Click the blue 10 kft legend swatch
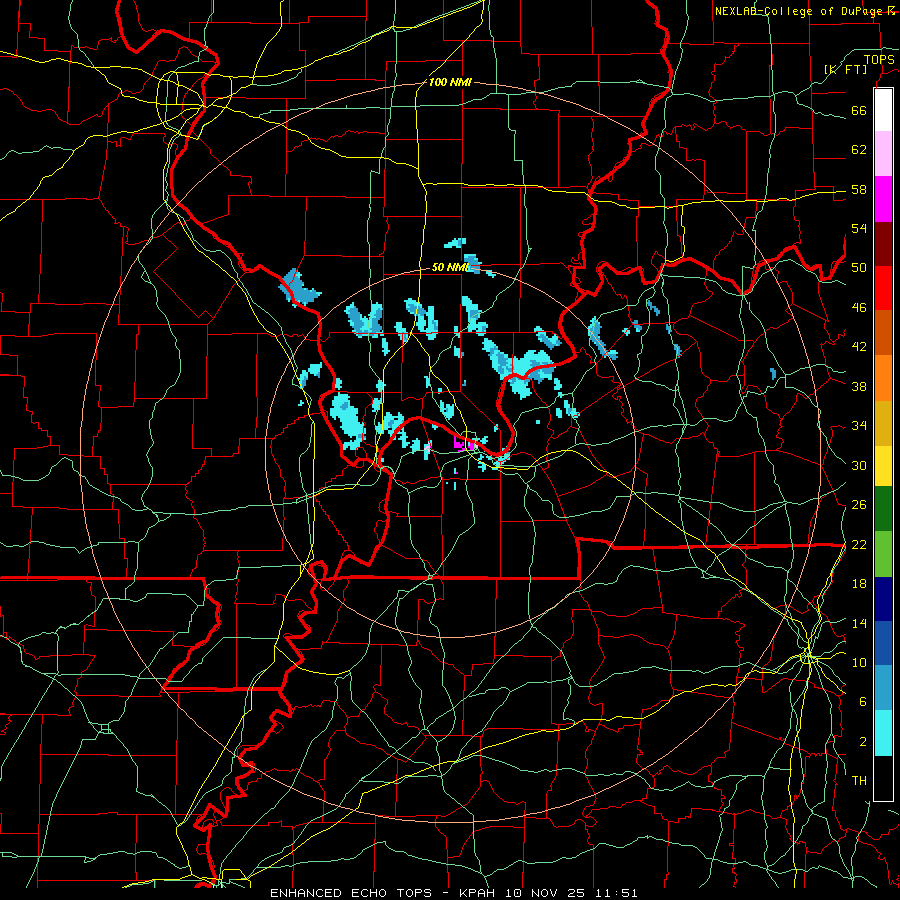Image resolution: width=900 pixels, height=900 pixels. pyautogui.click(x=883, y=643)
